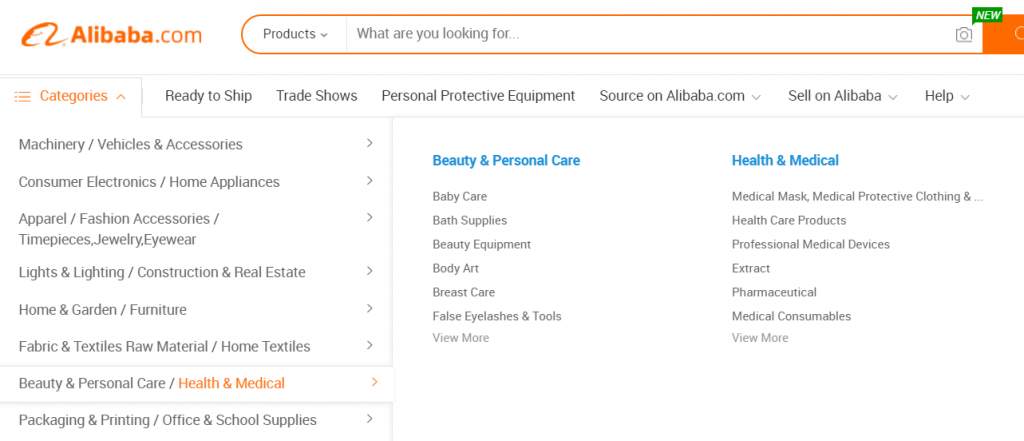Screen dimensions: 1024x441
Task: Click the Categories hamburger list icon
Action: click(23, 97)
